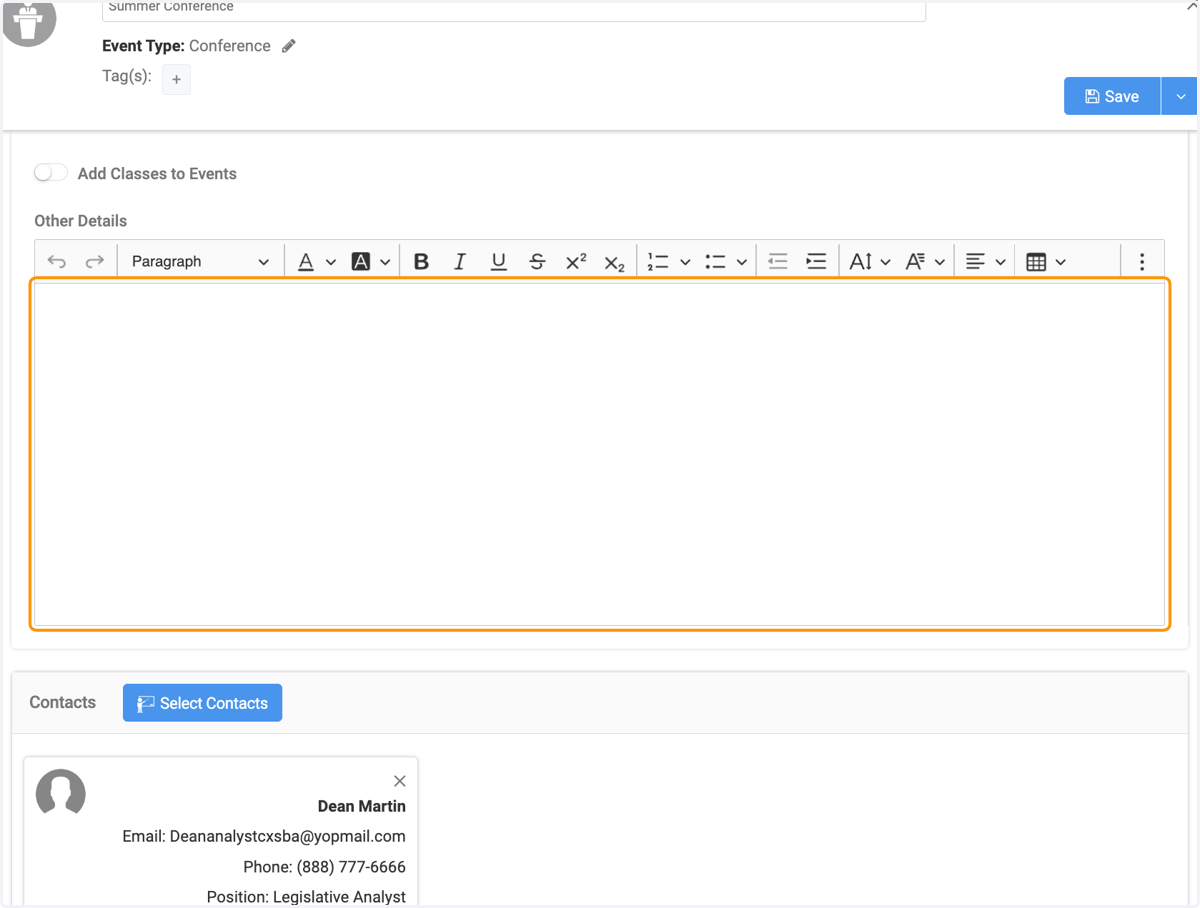Click the event podium avatar icon

(x=29, y=20)
